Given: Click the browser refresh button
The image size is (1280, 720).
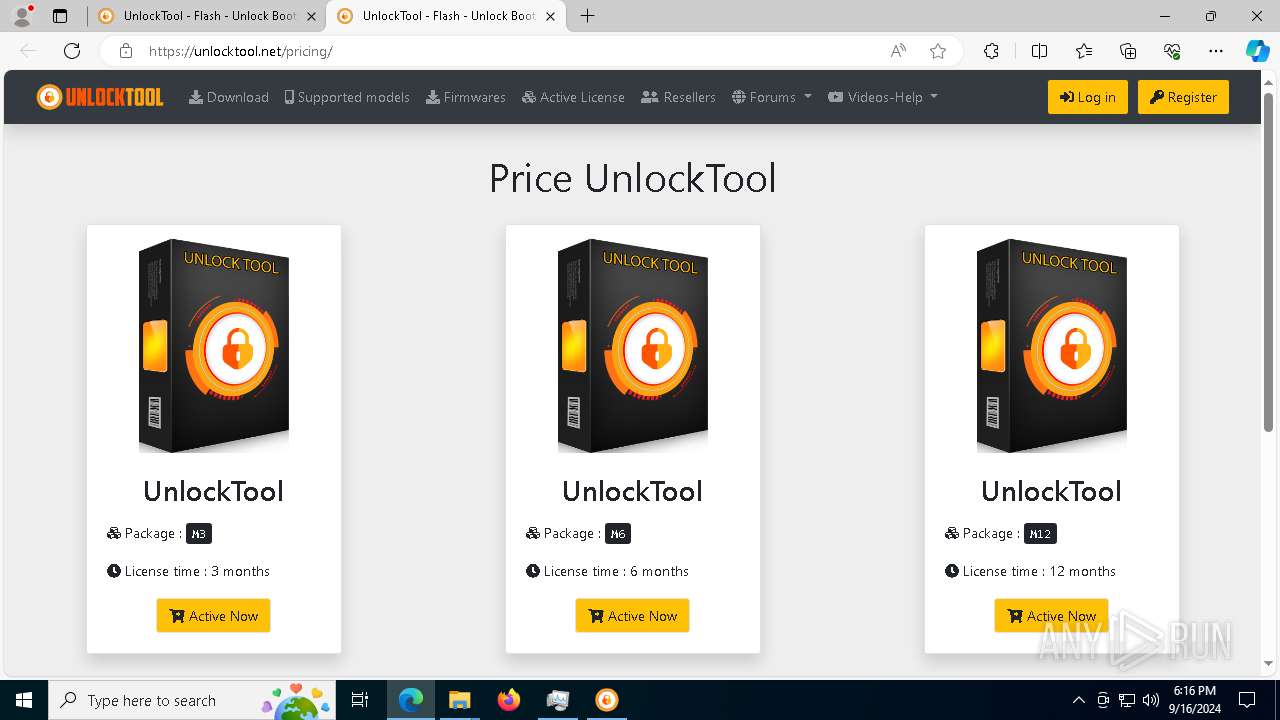Looking at the screenshot, I should [71, 51].
